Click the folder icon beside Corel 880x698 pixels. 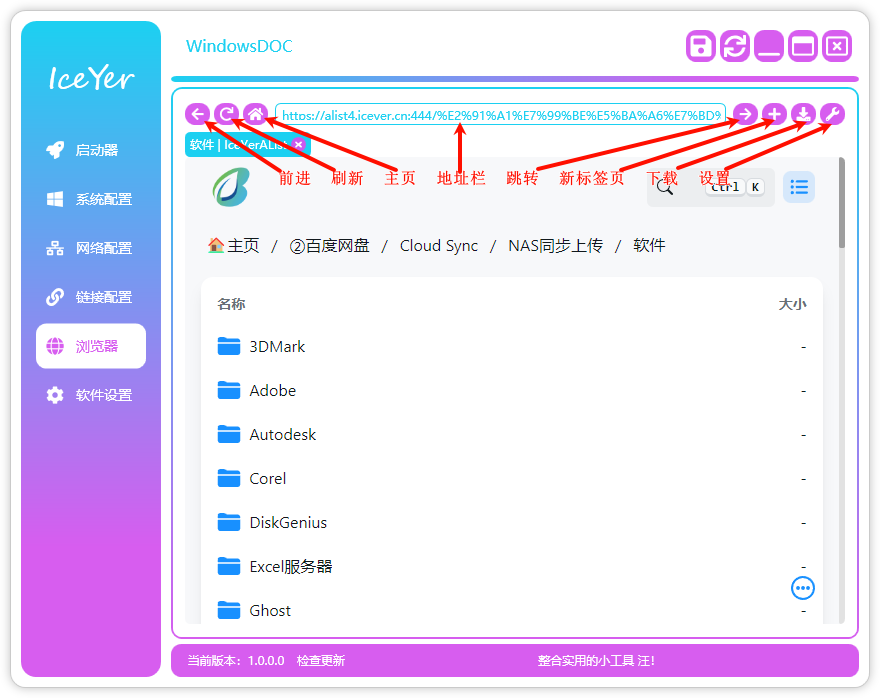click(x=229, y=478)
